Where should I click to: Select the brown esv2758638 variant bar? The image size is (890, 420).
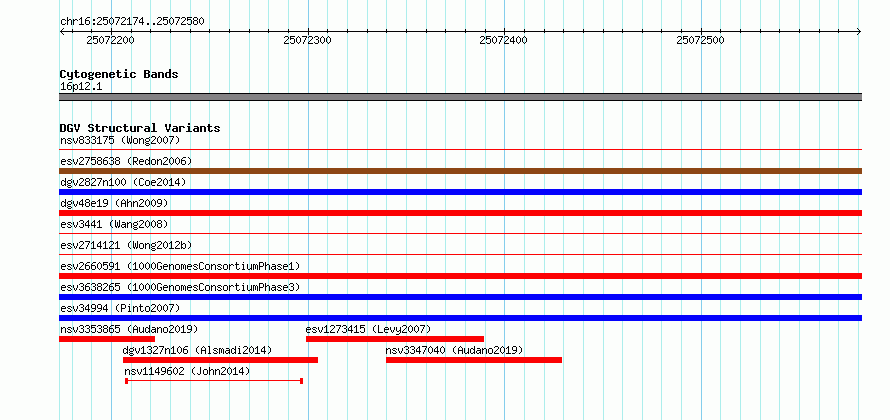[x=460, y=171]
